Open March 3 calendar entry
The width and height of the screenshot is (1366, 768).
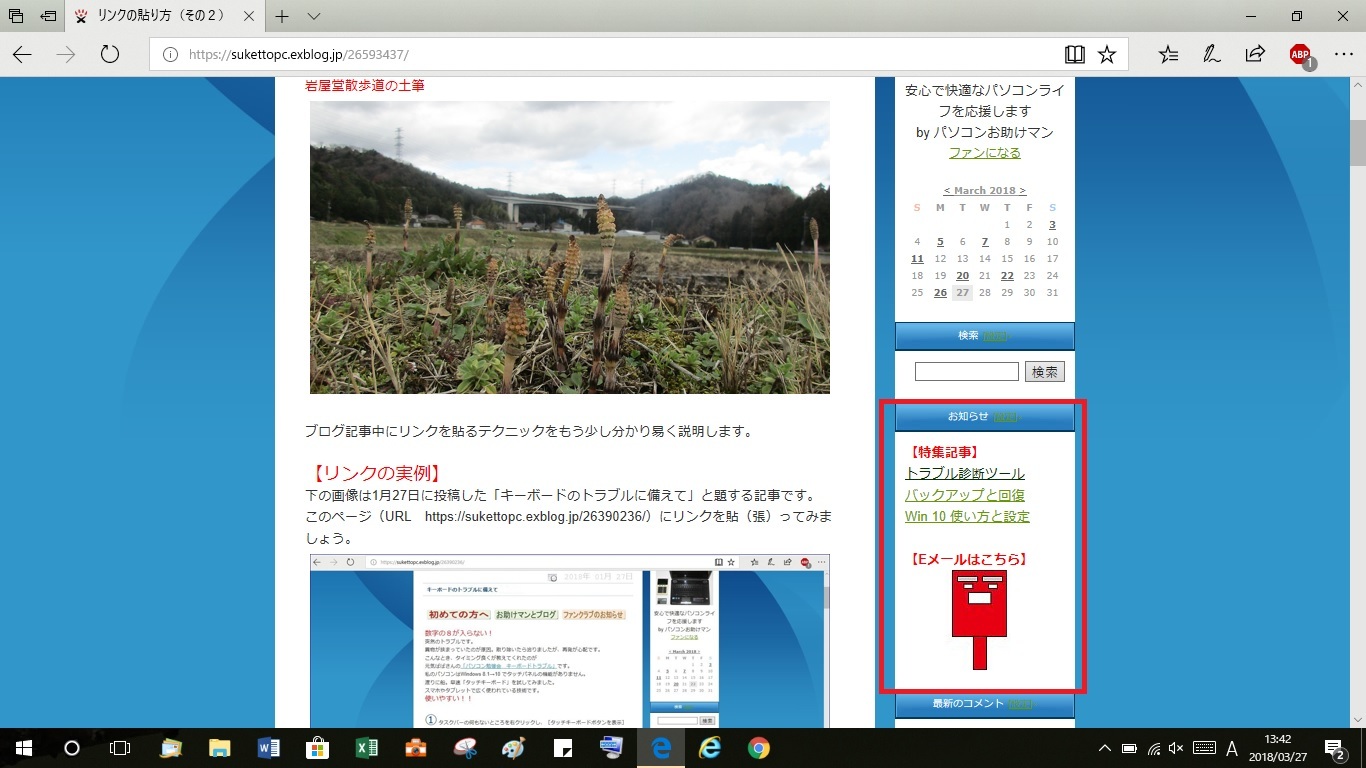[x=1052, y=225]
